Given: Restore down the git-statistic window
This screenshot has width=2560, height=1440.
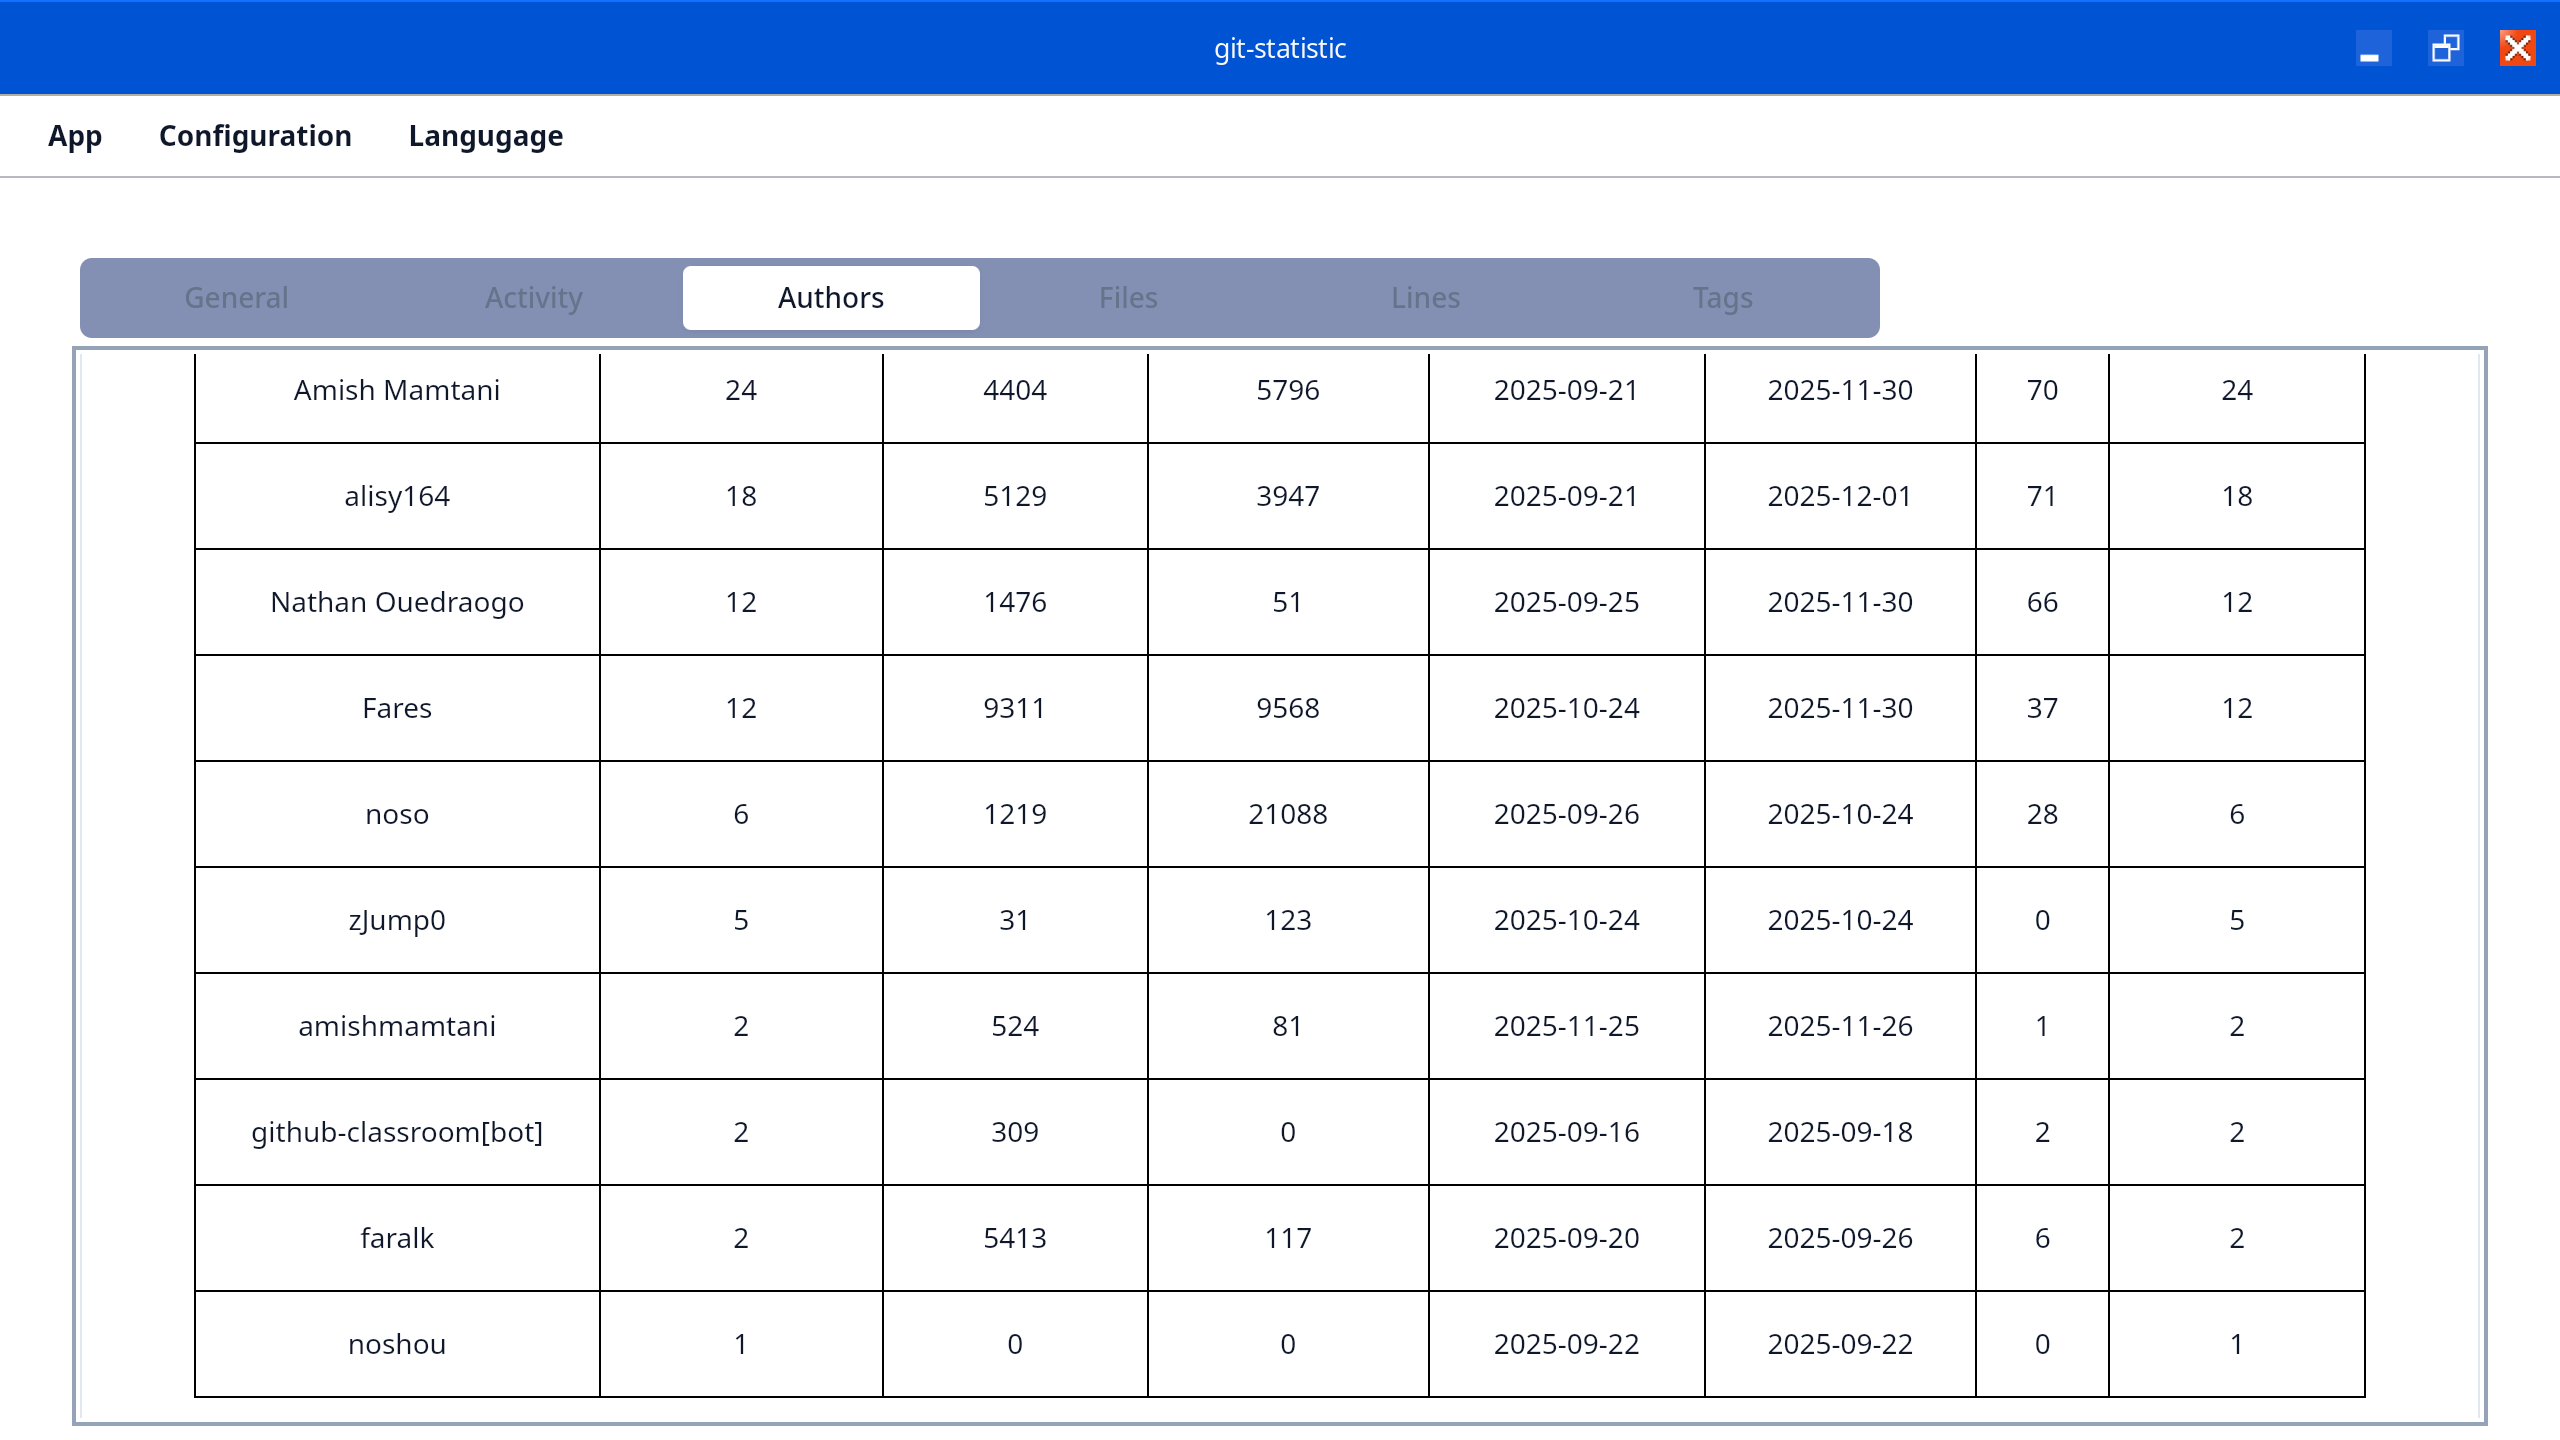Looking at the screenshot, I should point(2445,48).
